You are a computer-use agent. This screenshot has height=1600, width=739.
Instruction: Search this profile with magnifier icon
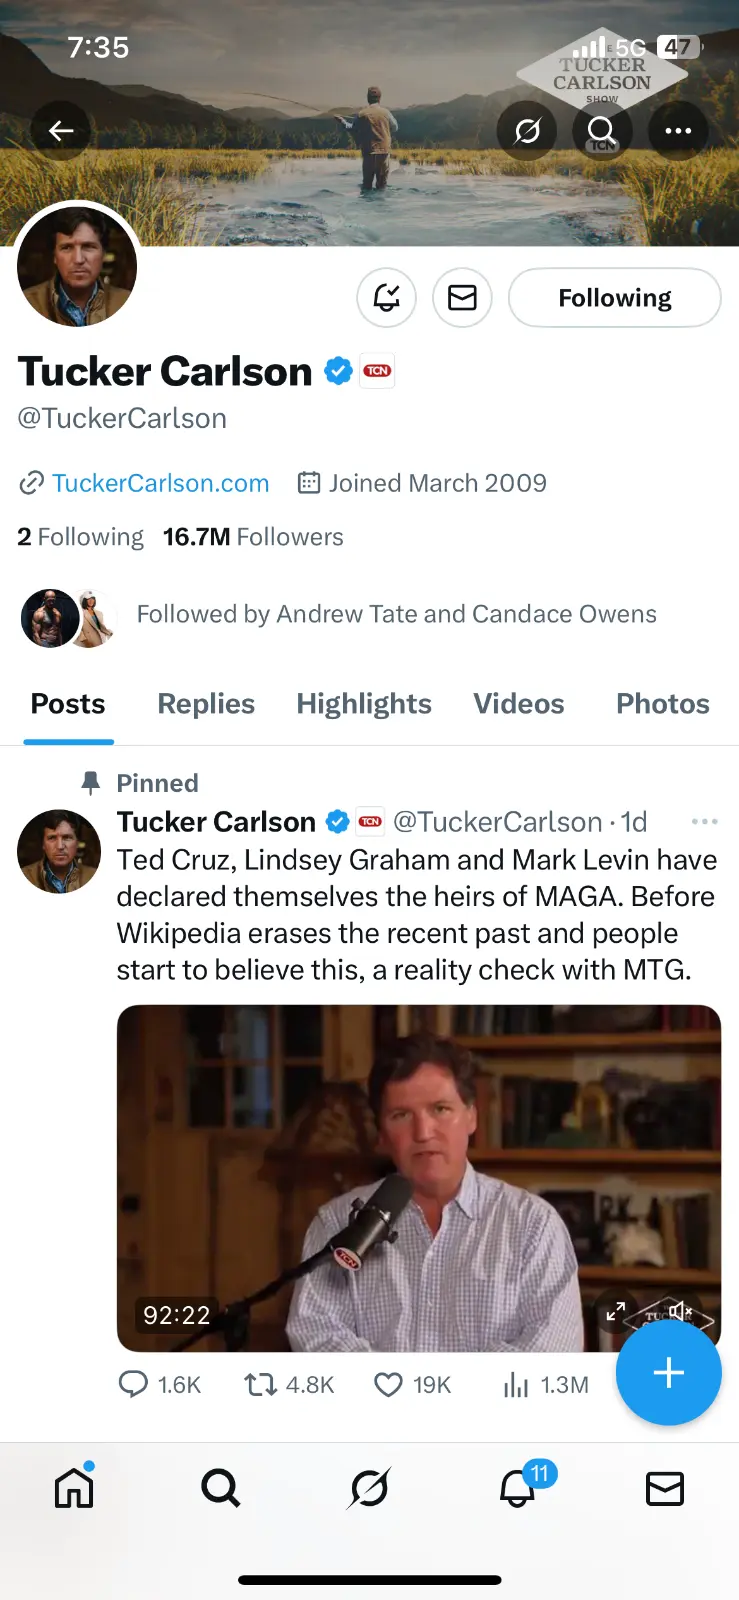tap(602, 131)
